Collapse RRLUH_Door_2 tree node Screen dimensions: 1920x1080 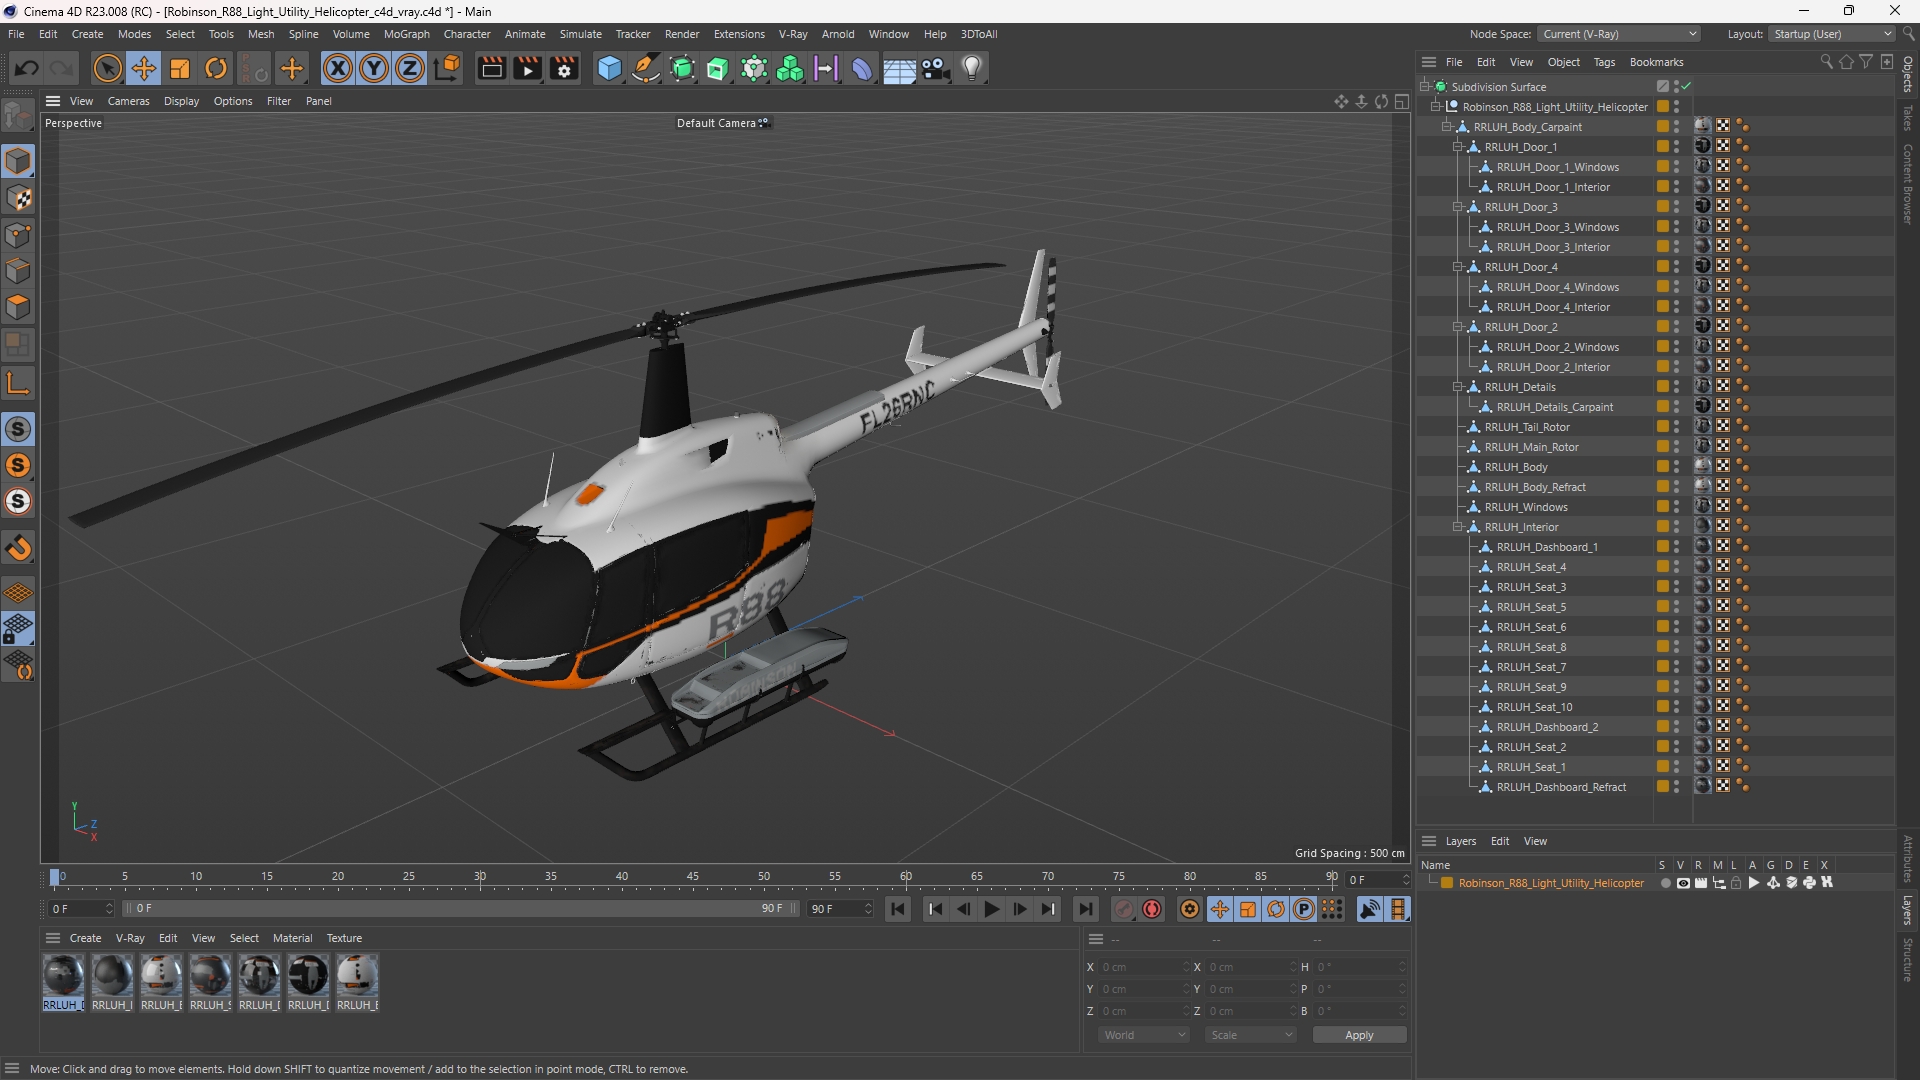[1458, 326]
